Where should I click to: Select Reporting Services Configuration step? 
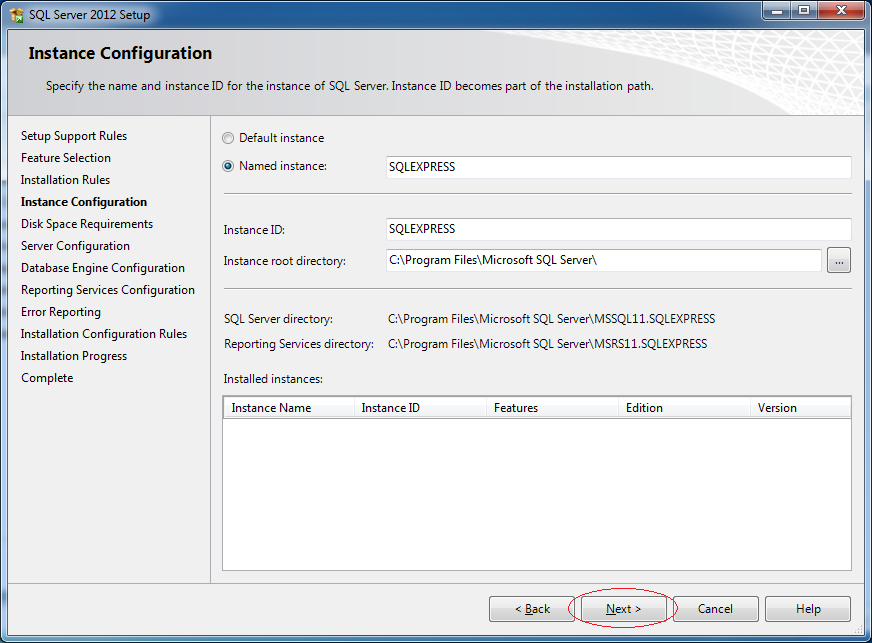[108, 290]
